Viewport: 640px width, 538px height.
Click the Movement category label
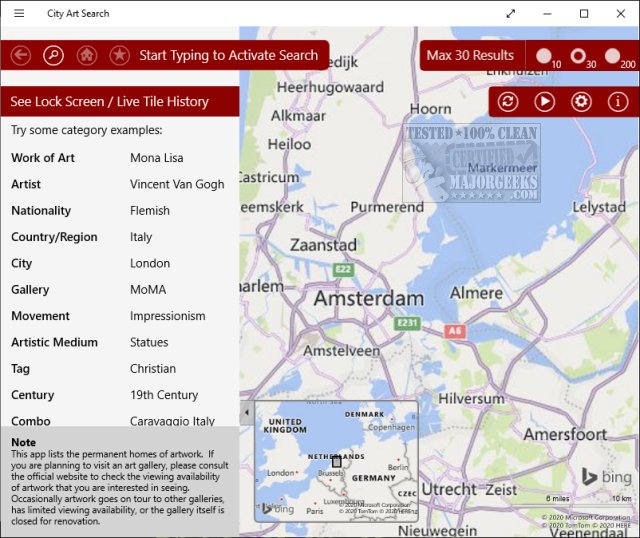coord(40,316)
